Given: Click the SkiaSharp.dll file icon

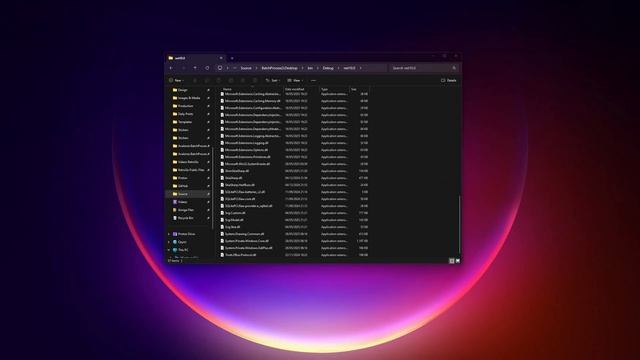Looking at the screenshot, I should click(222, 178).
